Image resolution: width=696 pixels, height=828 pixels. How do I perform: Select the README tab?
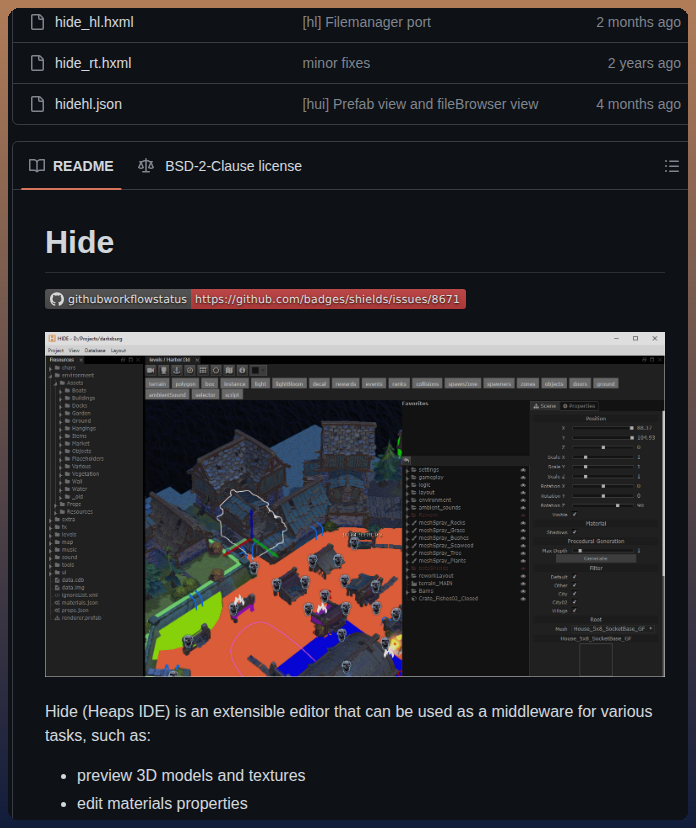pyautogui.click(x=71, y=166)
